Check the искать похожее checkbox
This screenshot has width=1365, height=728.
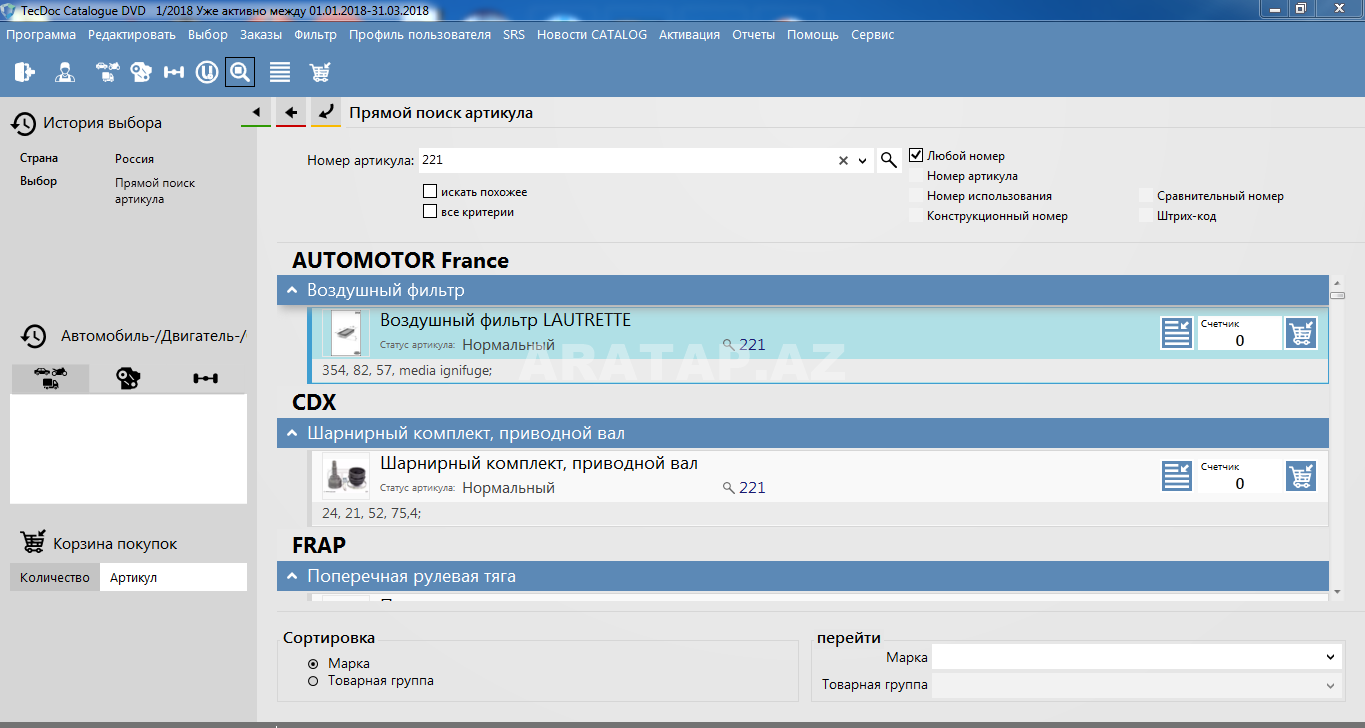[x=430, y=191]
